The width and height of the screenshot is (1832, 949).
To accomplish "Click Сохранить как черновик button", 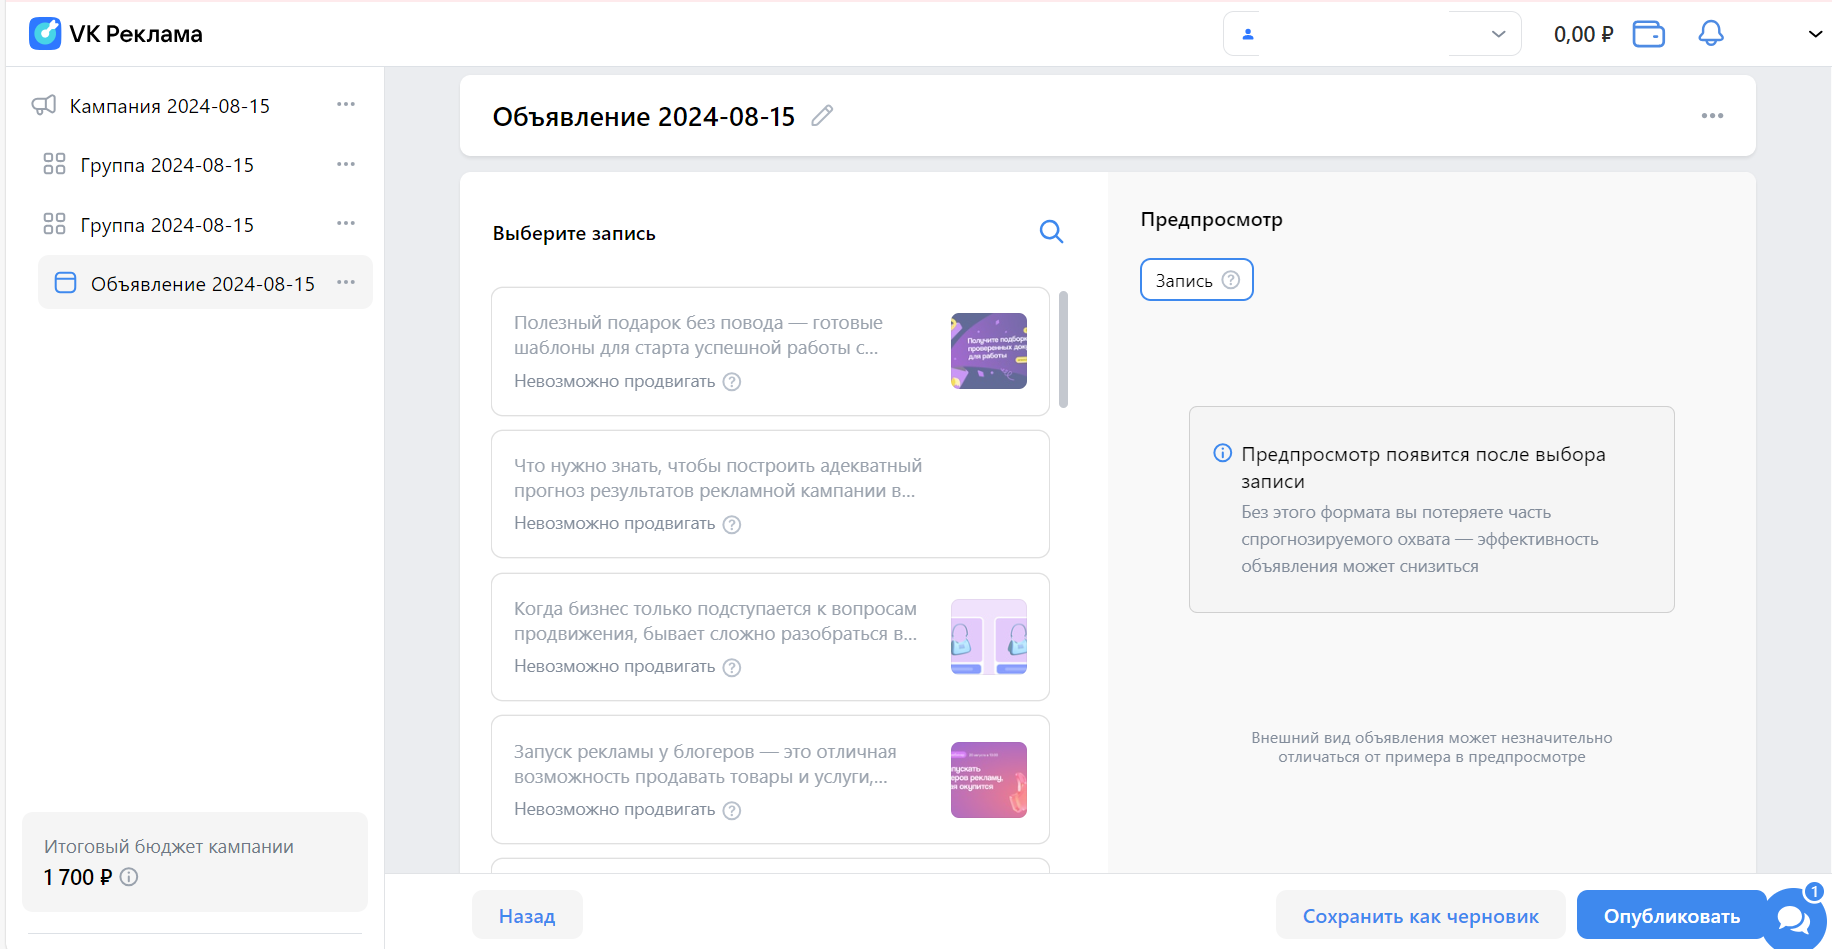I will click(1420, 915).
